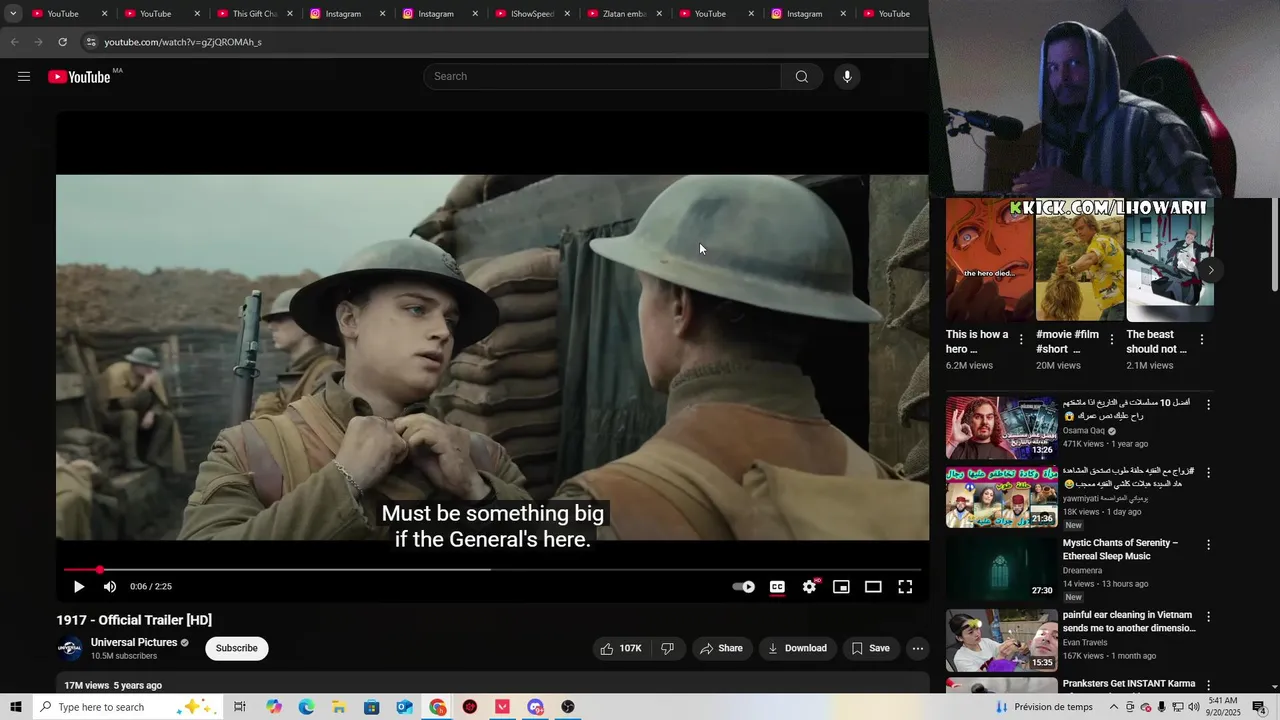Open Outlook from the taskbar
Viewport: 1280px width, 720px height.
click(x=404, y=707)
